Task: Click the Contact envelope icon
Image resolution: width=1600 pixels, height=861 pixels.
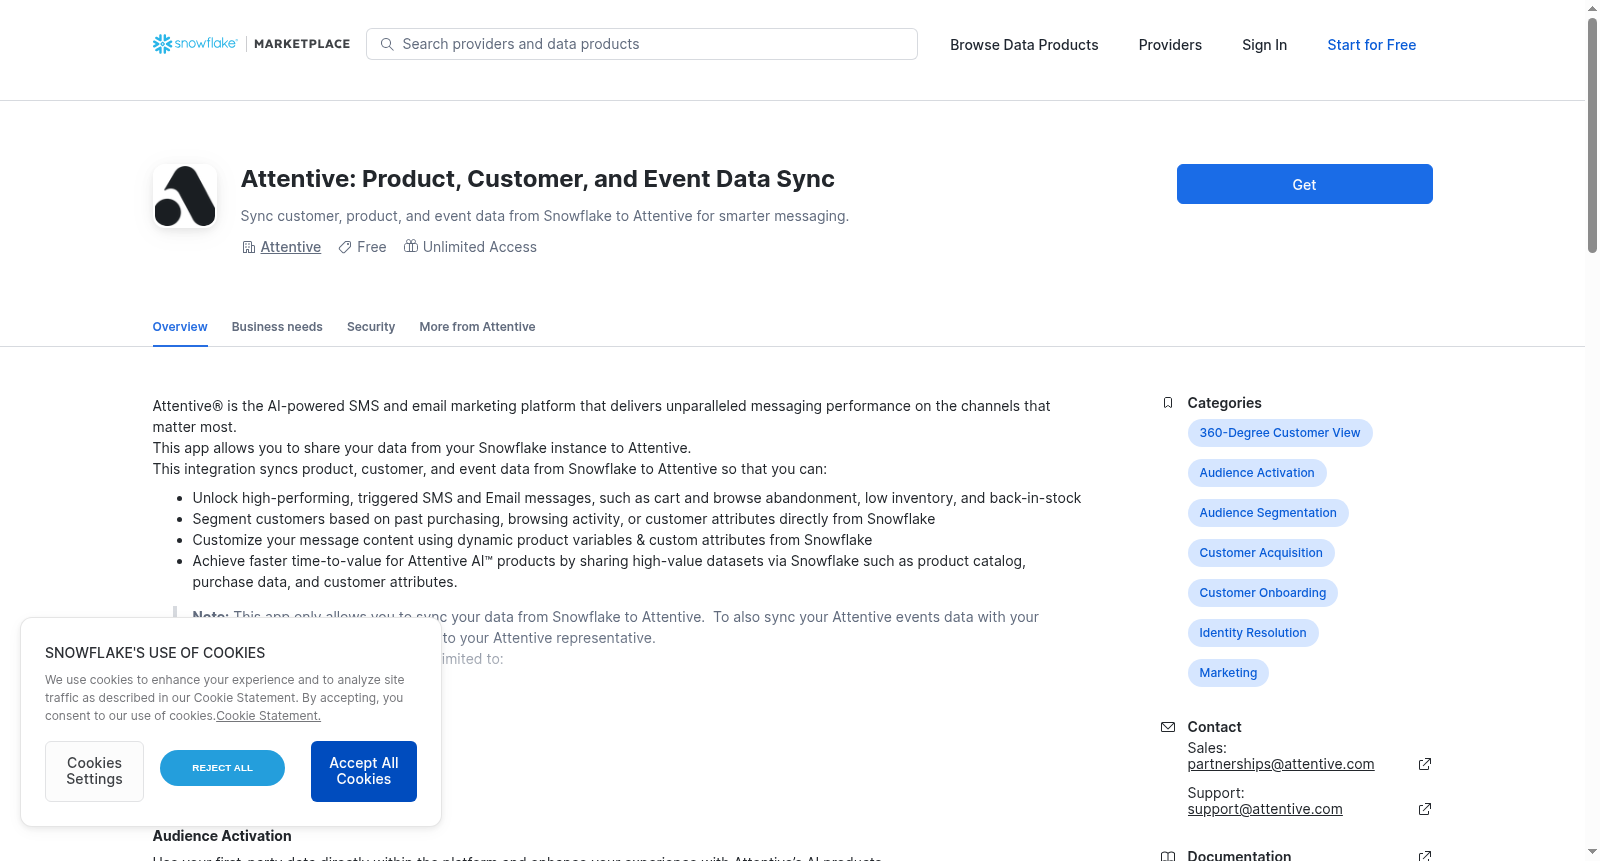Action: click(1168, 727)
